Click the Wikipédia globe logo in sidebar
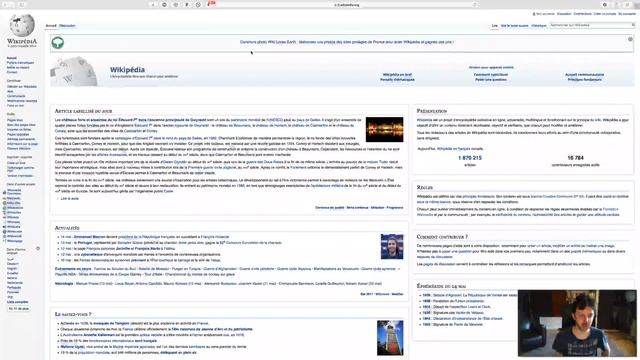This screenshot has height=360, width=640. 22,26
